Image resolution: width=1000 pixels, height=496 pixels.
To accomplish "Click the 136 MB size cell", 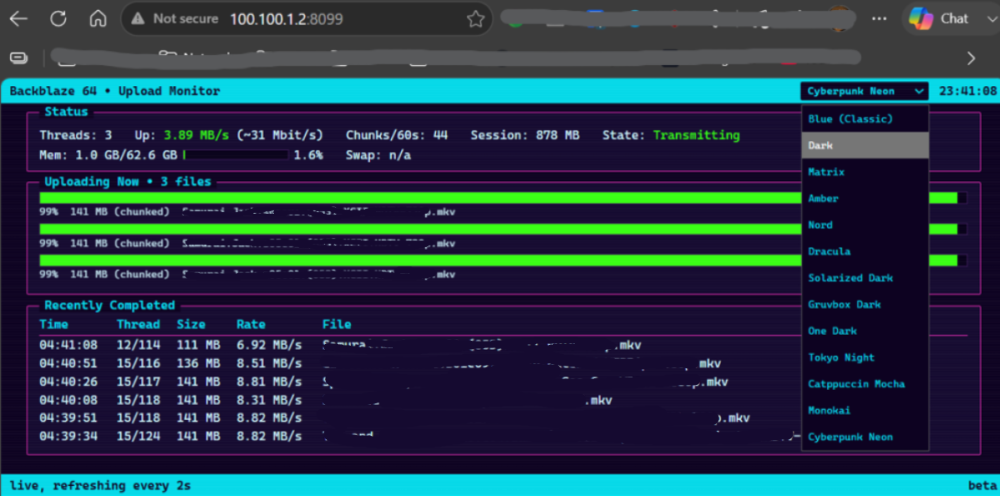I will 198,363.
